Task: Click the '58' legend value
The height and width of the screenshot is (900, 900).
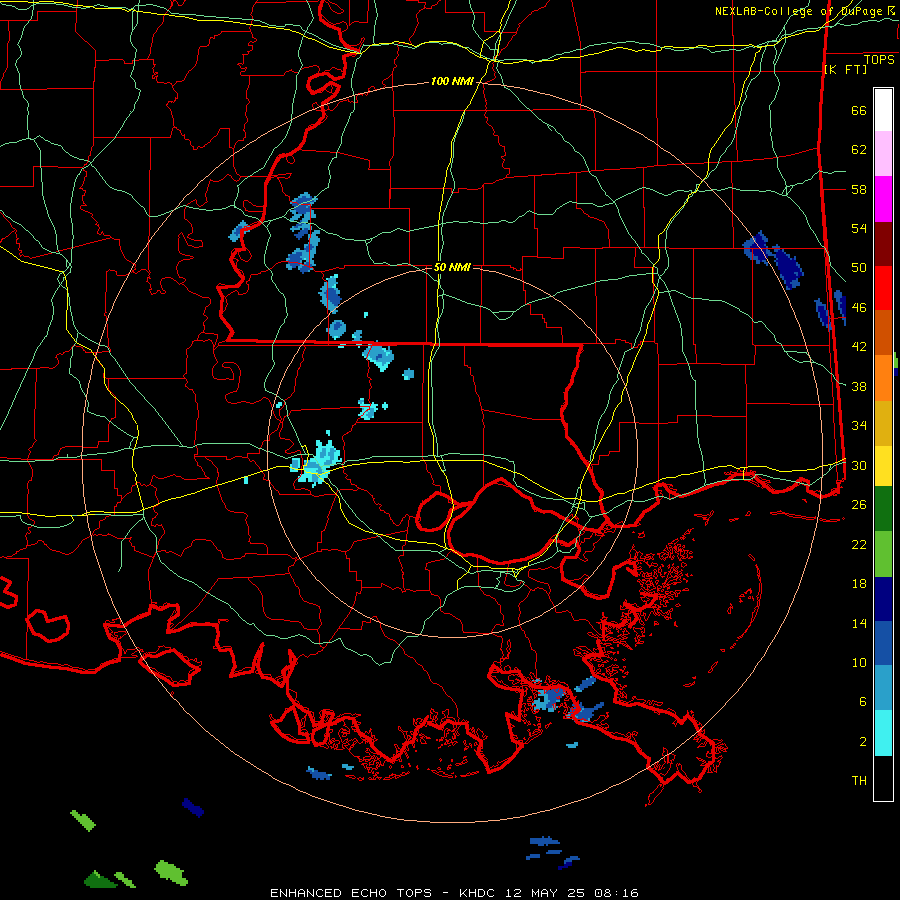Action: [859, 189]
